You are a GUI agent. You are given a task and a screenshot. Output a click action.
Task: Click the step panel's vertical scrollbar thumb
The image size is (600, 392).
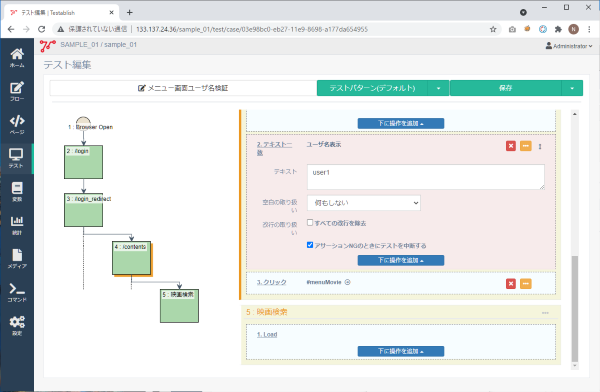pos(574,308)
